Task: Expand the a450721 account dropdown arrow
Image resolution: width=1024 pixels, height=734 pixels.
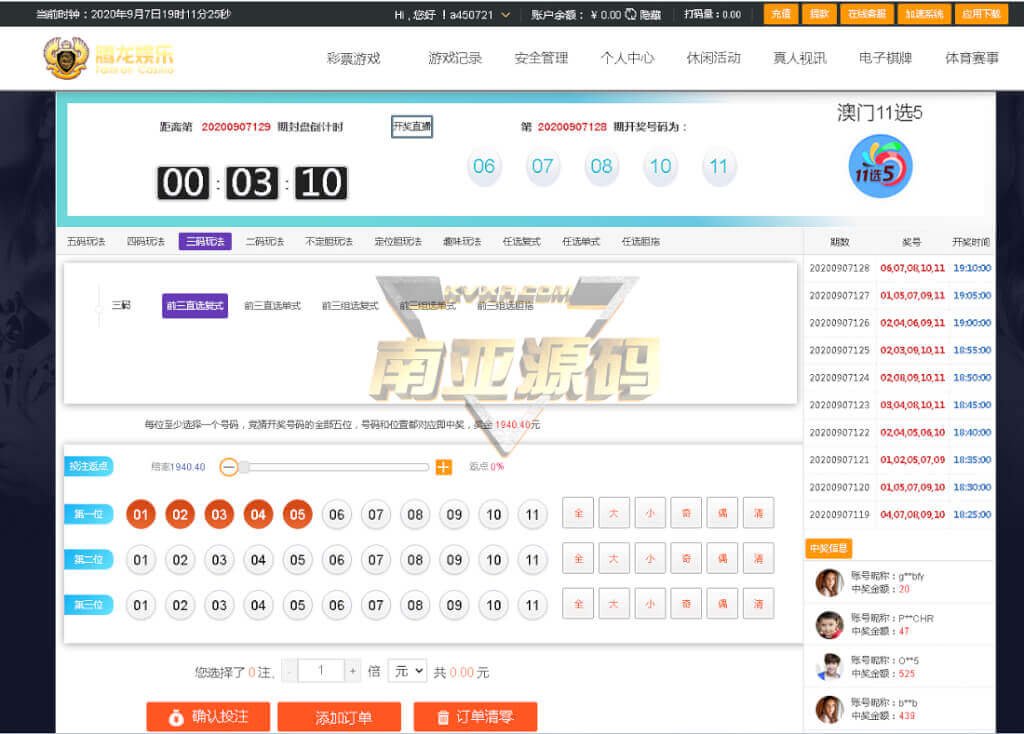Action: click(x=505, y=15)
